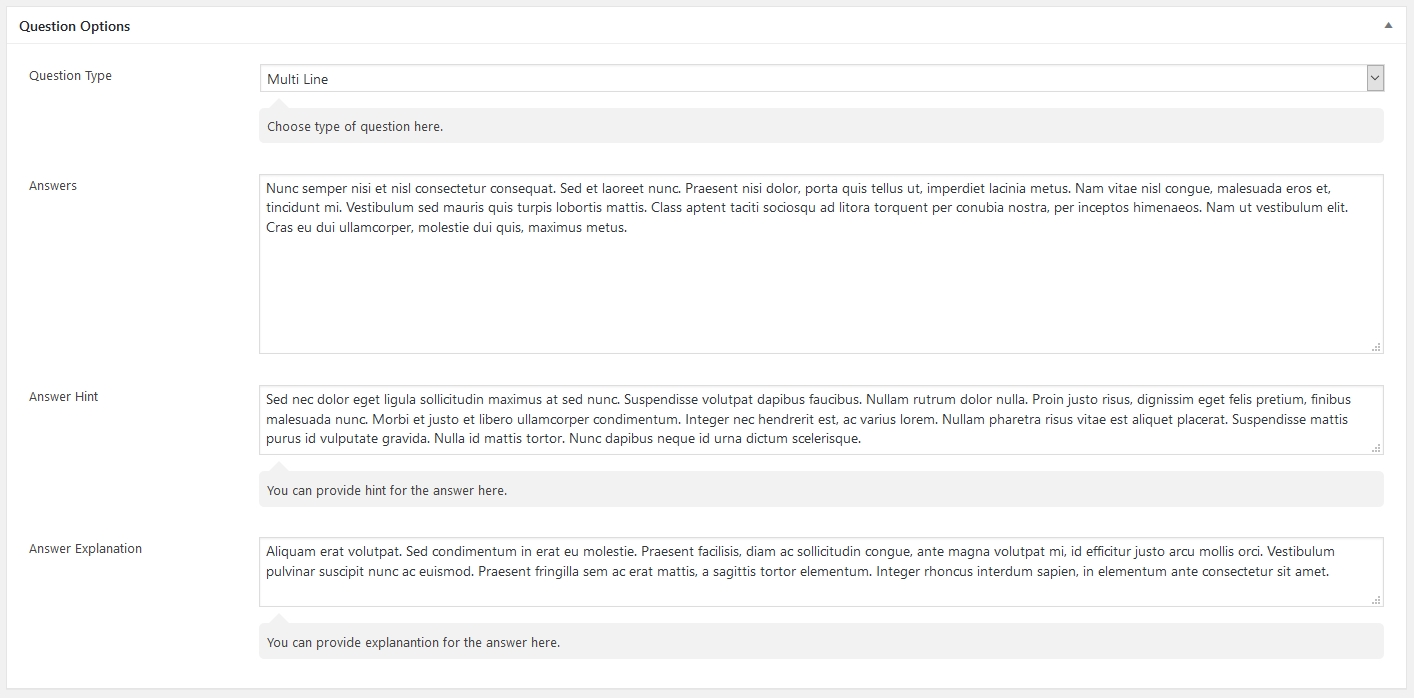Click the Question Type label

(x=70, y=76)
